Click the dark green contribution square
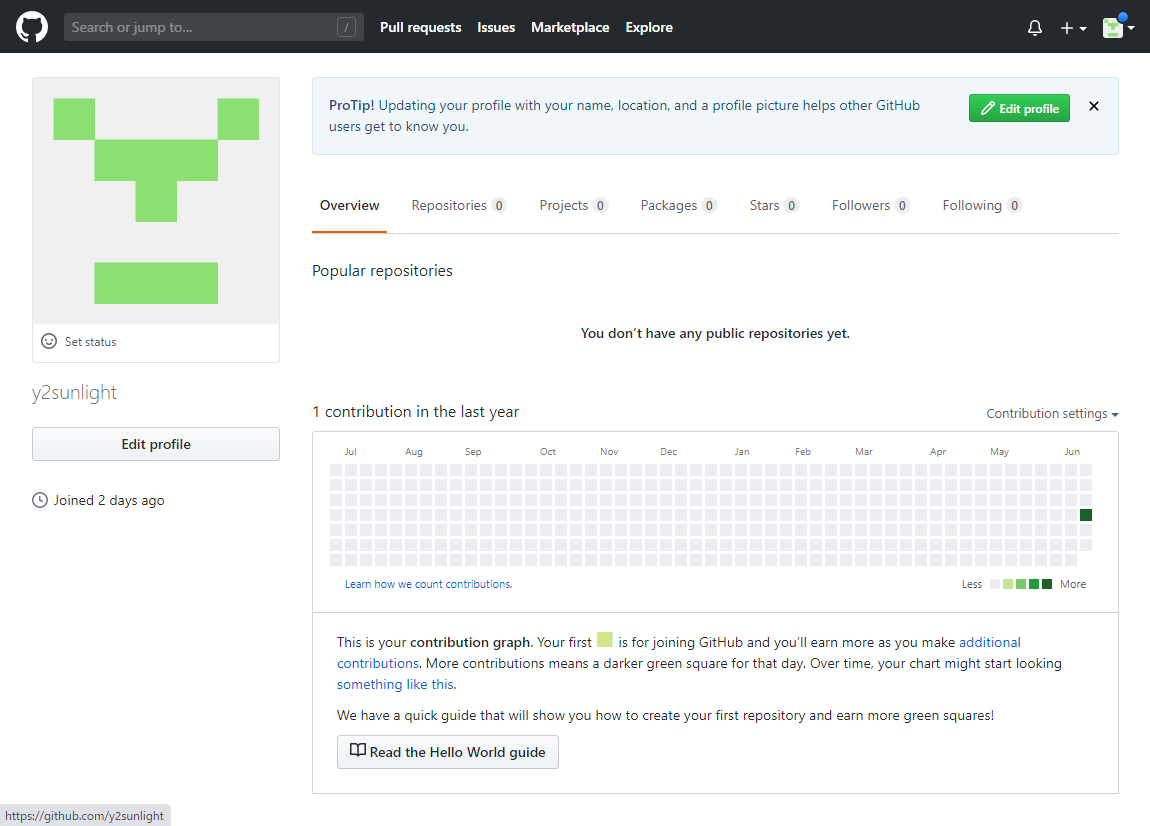1150x826 pixels. click(1086, 515)
